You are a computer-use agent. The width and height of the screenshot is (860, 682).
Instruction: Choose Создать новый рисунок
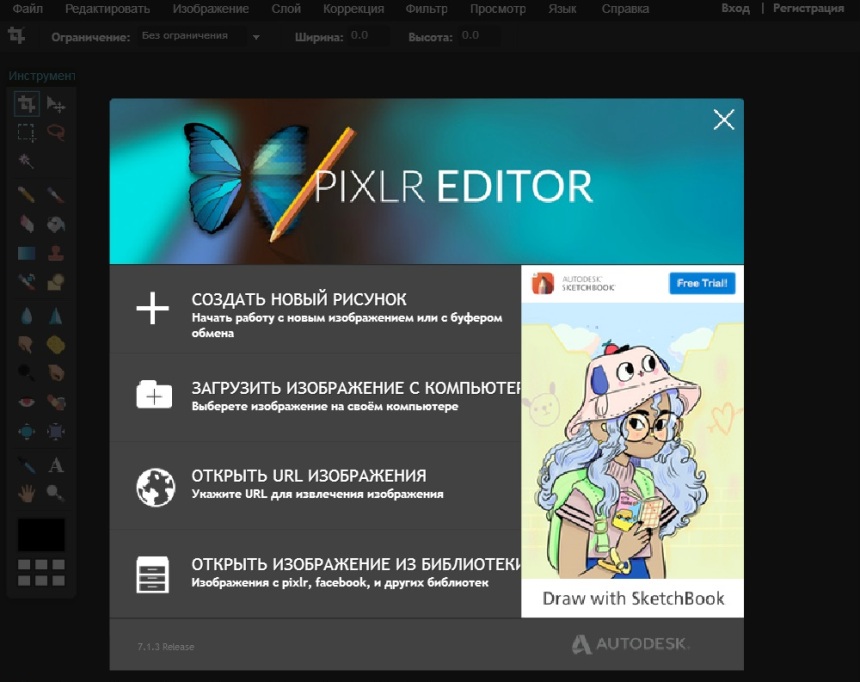[x=315, y=310]
